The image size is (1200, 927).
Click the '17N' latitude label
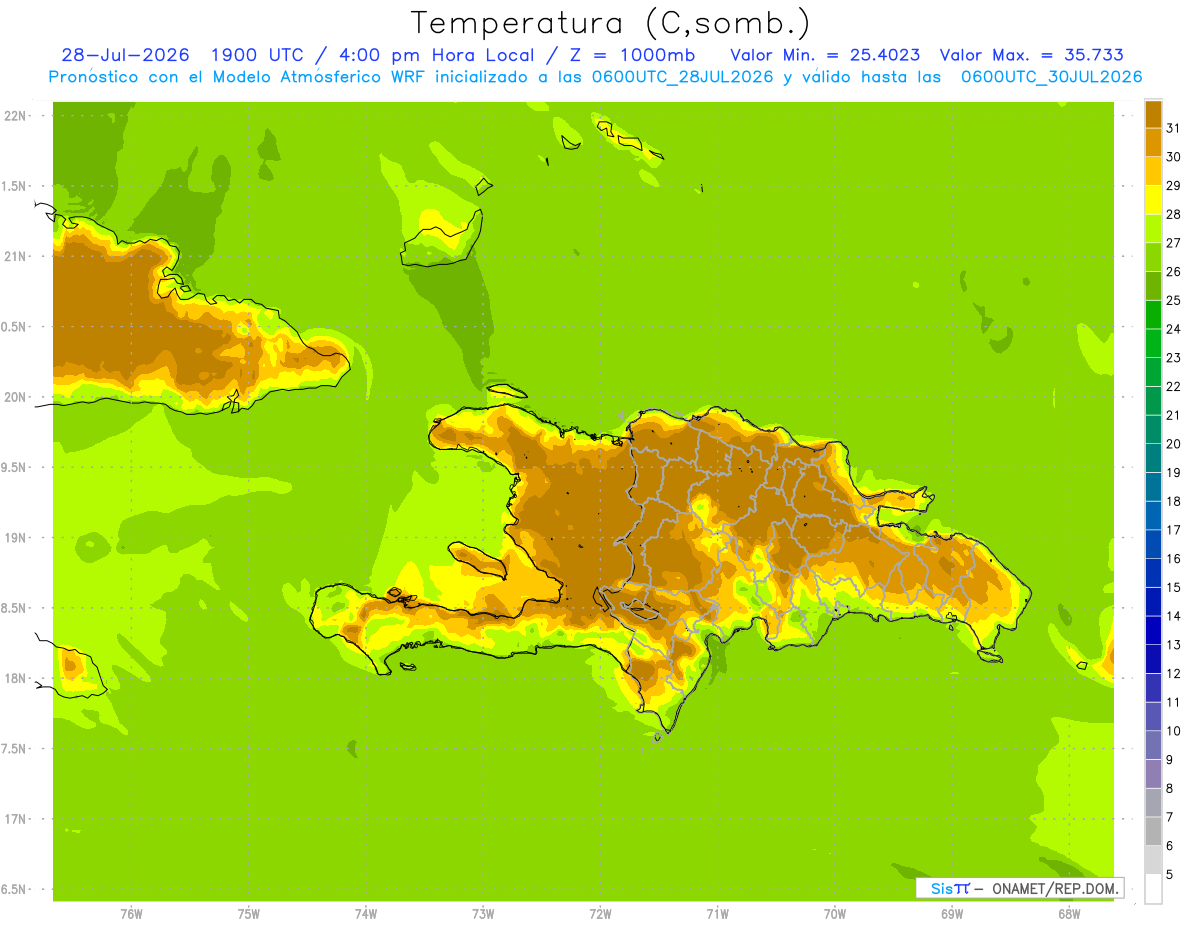click(x=16, y=819)
